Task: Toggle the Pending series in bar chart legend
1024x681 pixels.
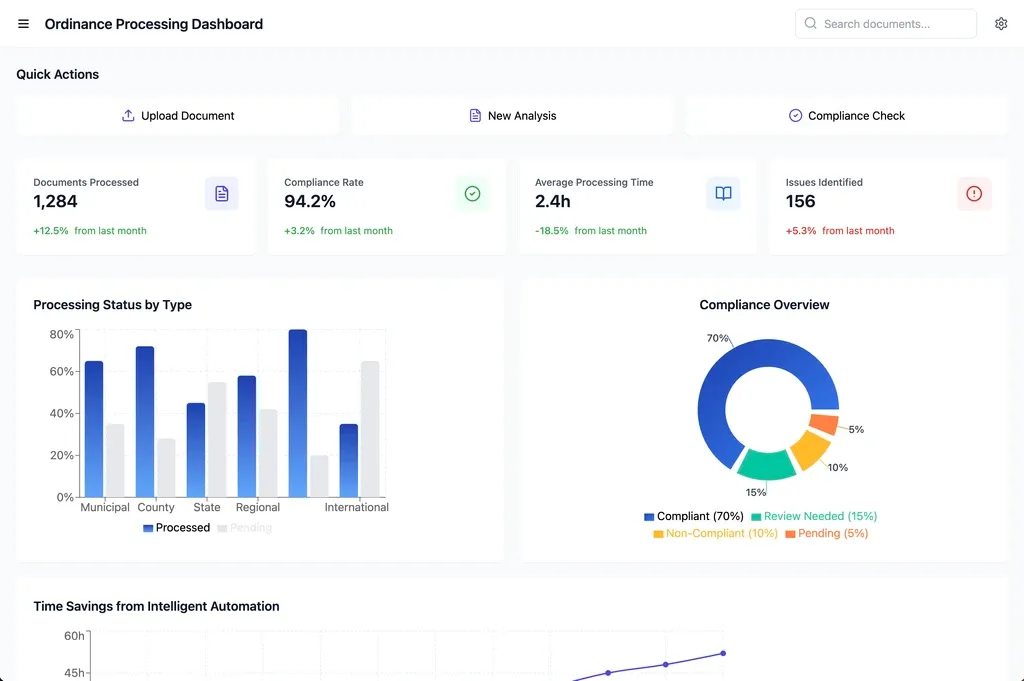Action: (245, 528)
